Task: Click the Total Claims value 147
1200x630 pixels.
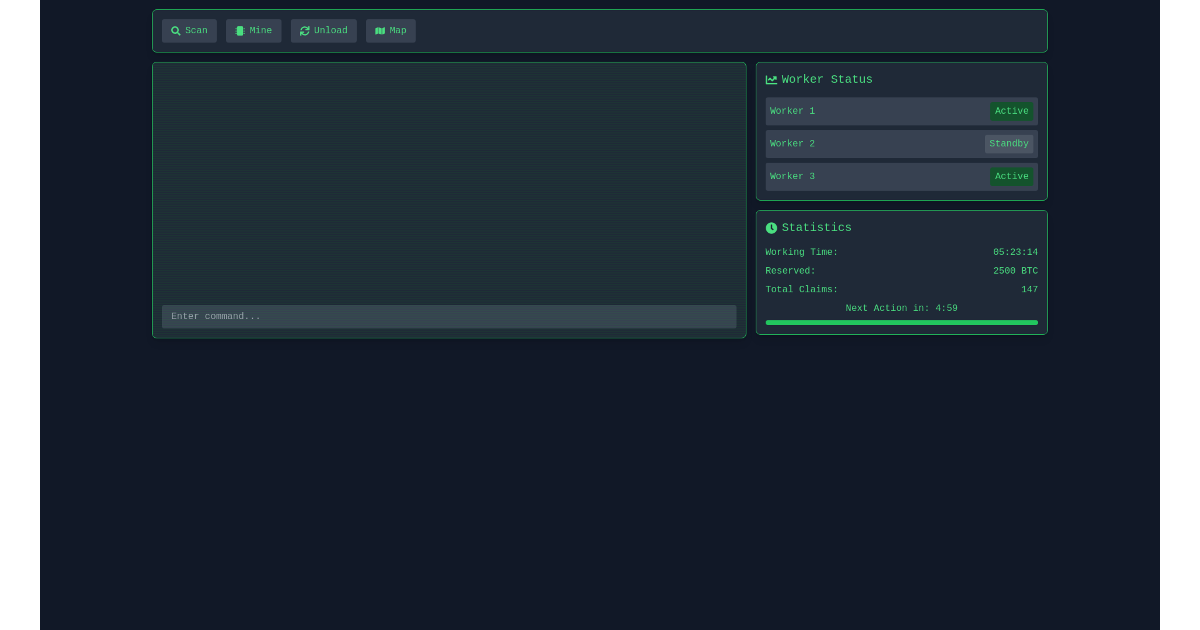Action: pos(1029,289)
